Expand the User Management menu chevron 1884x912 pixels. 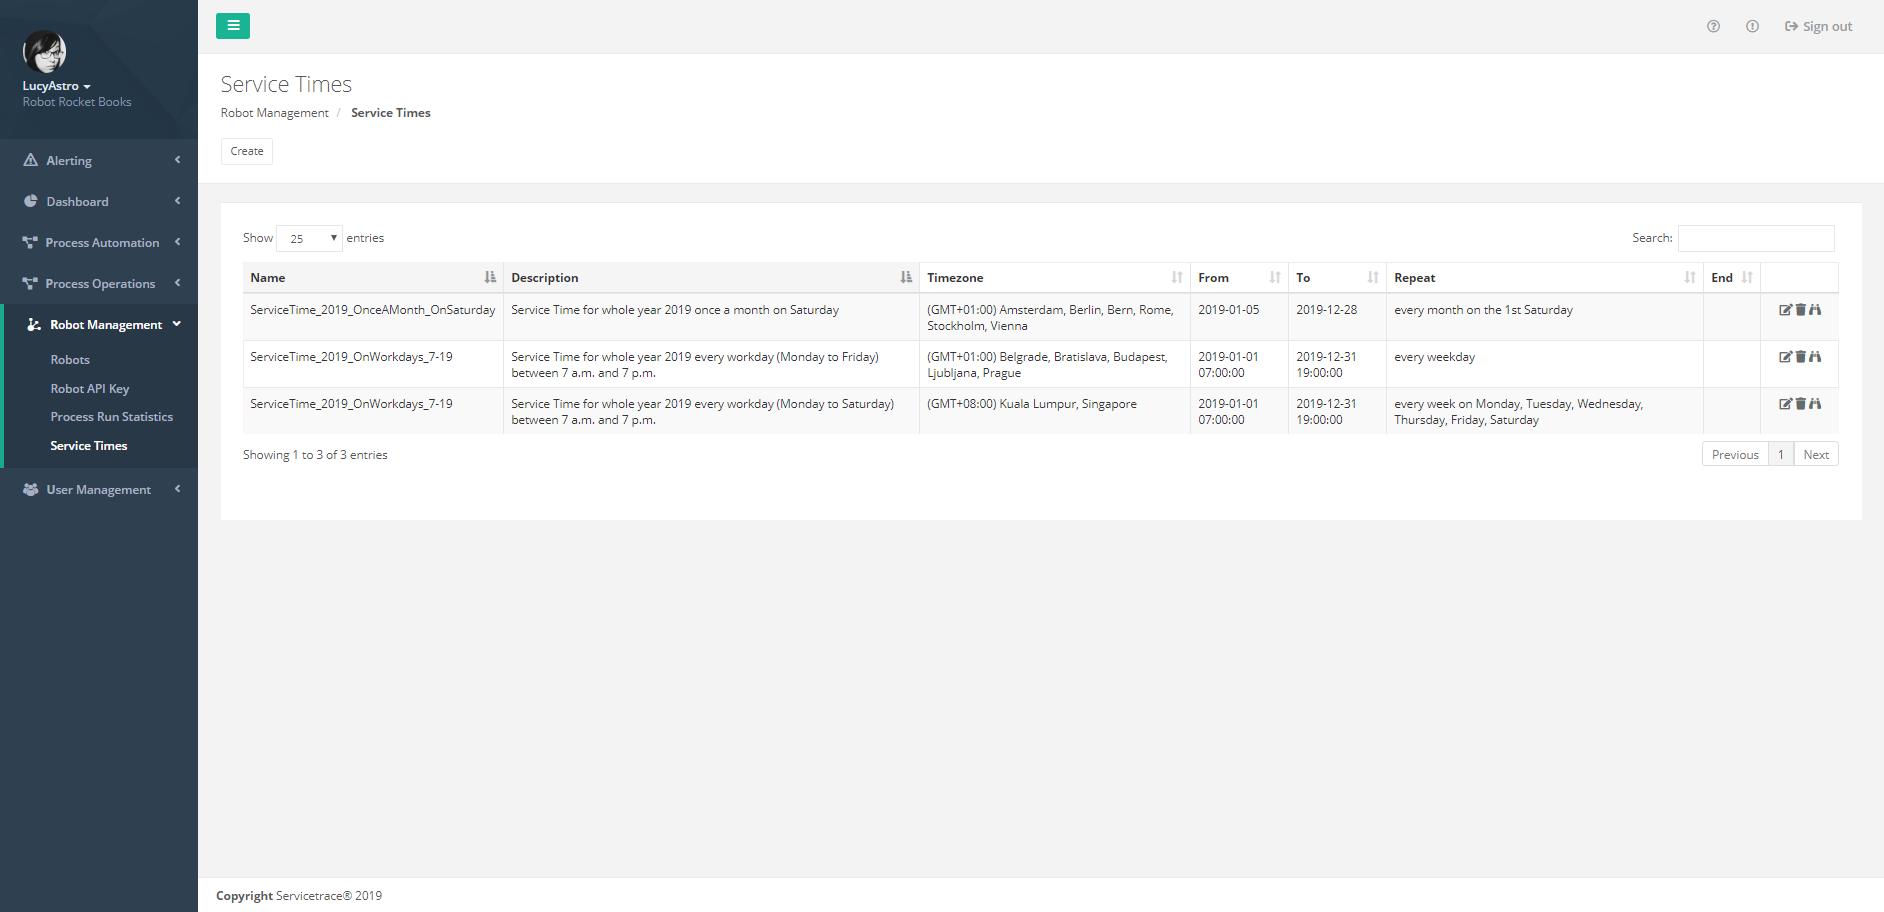tap(177, 489)
